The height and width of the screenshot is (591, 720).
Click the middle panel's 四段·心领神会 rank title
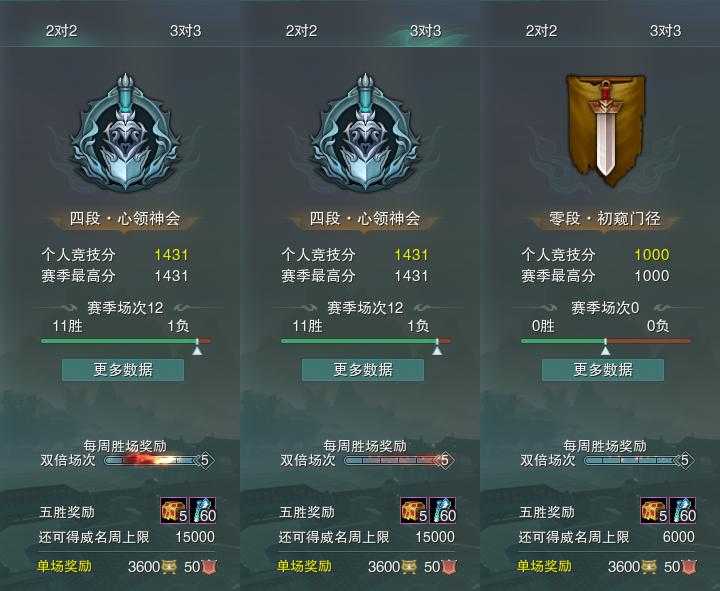click(x=365, y=219)
